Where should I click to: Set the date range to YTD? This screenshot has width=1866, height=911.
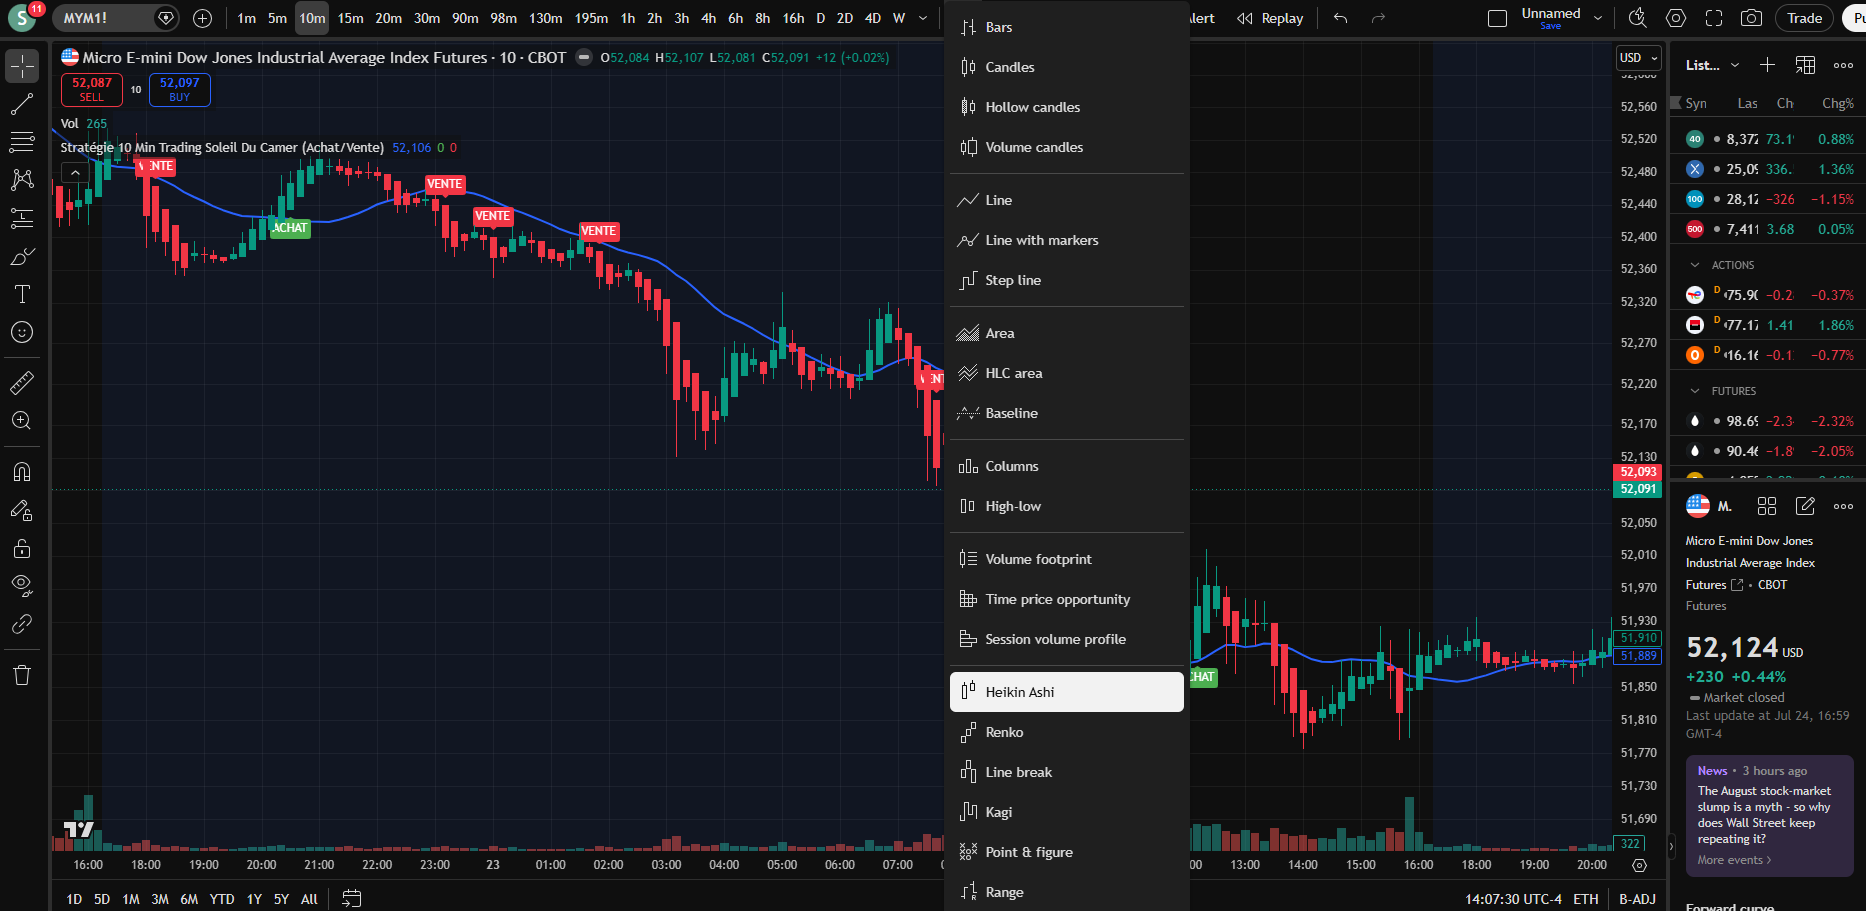(222, 899)
